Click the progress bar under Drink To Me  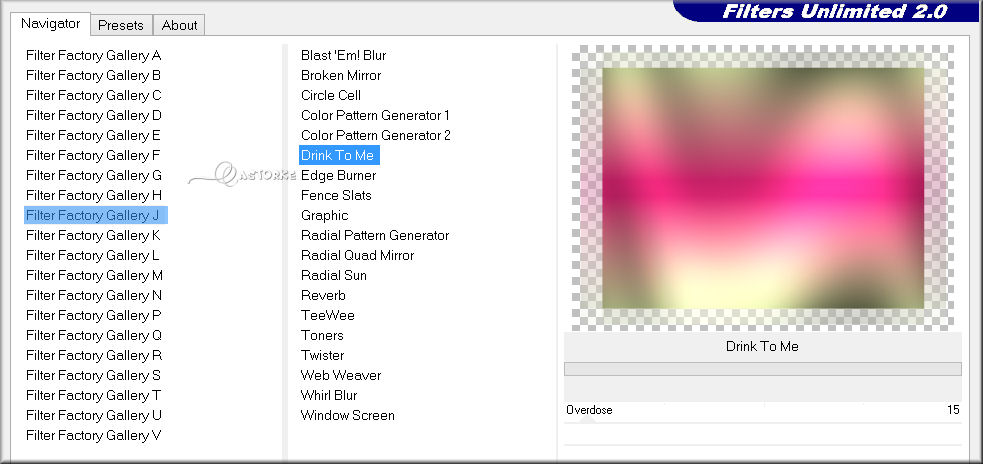point(763,369)
